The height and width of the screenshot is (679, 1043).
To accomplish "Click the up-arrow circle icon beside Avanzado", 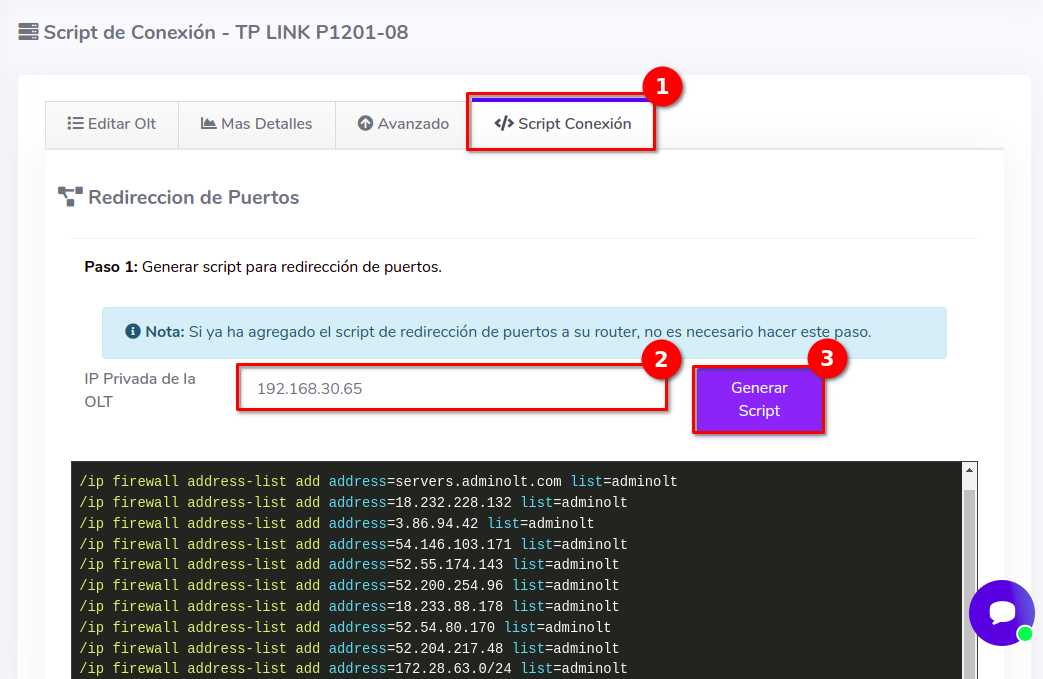I will point(365,124).
